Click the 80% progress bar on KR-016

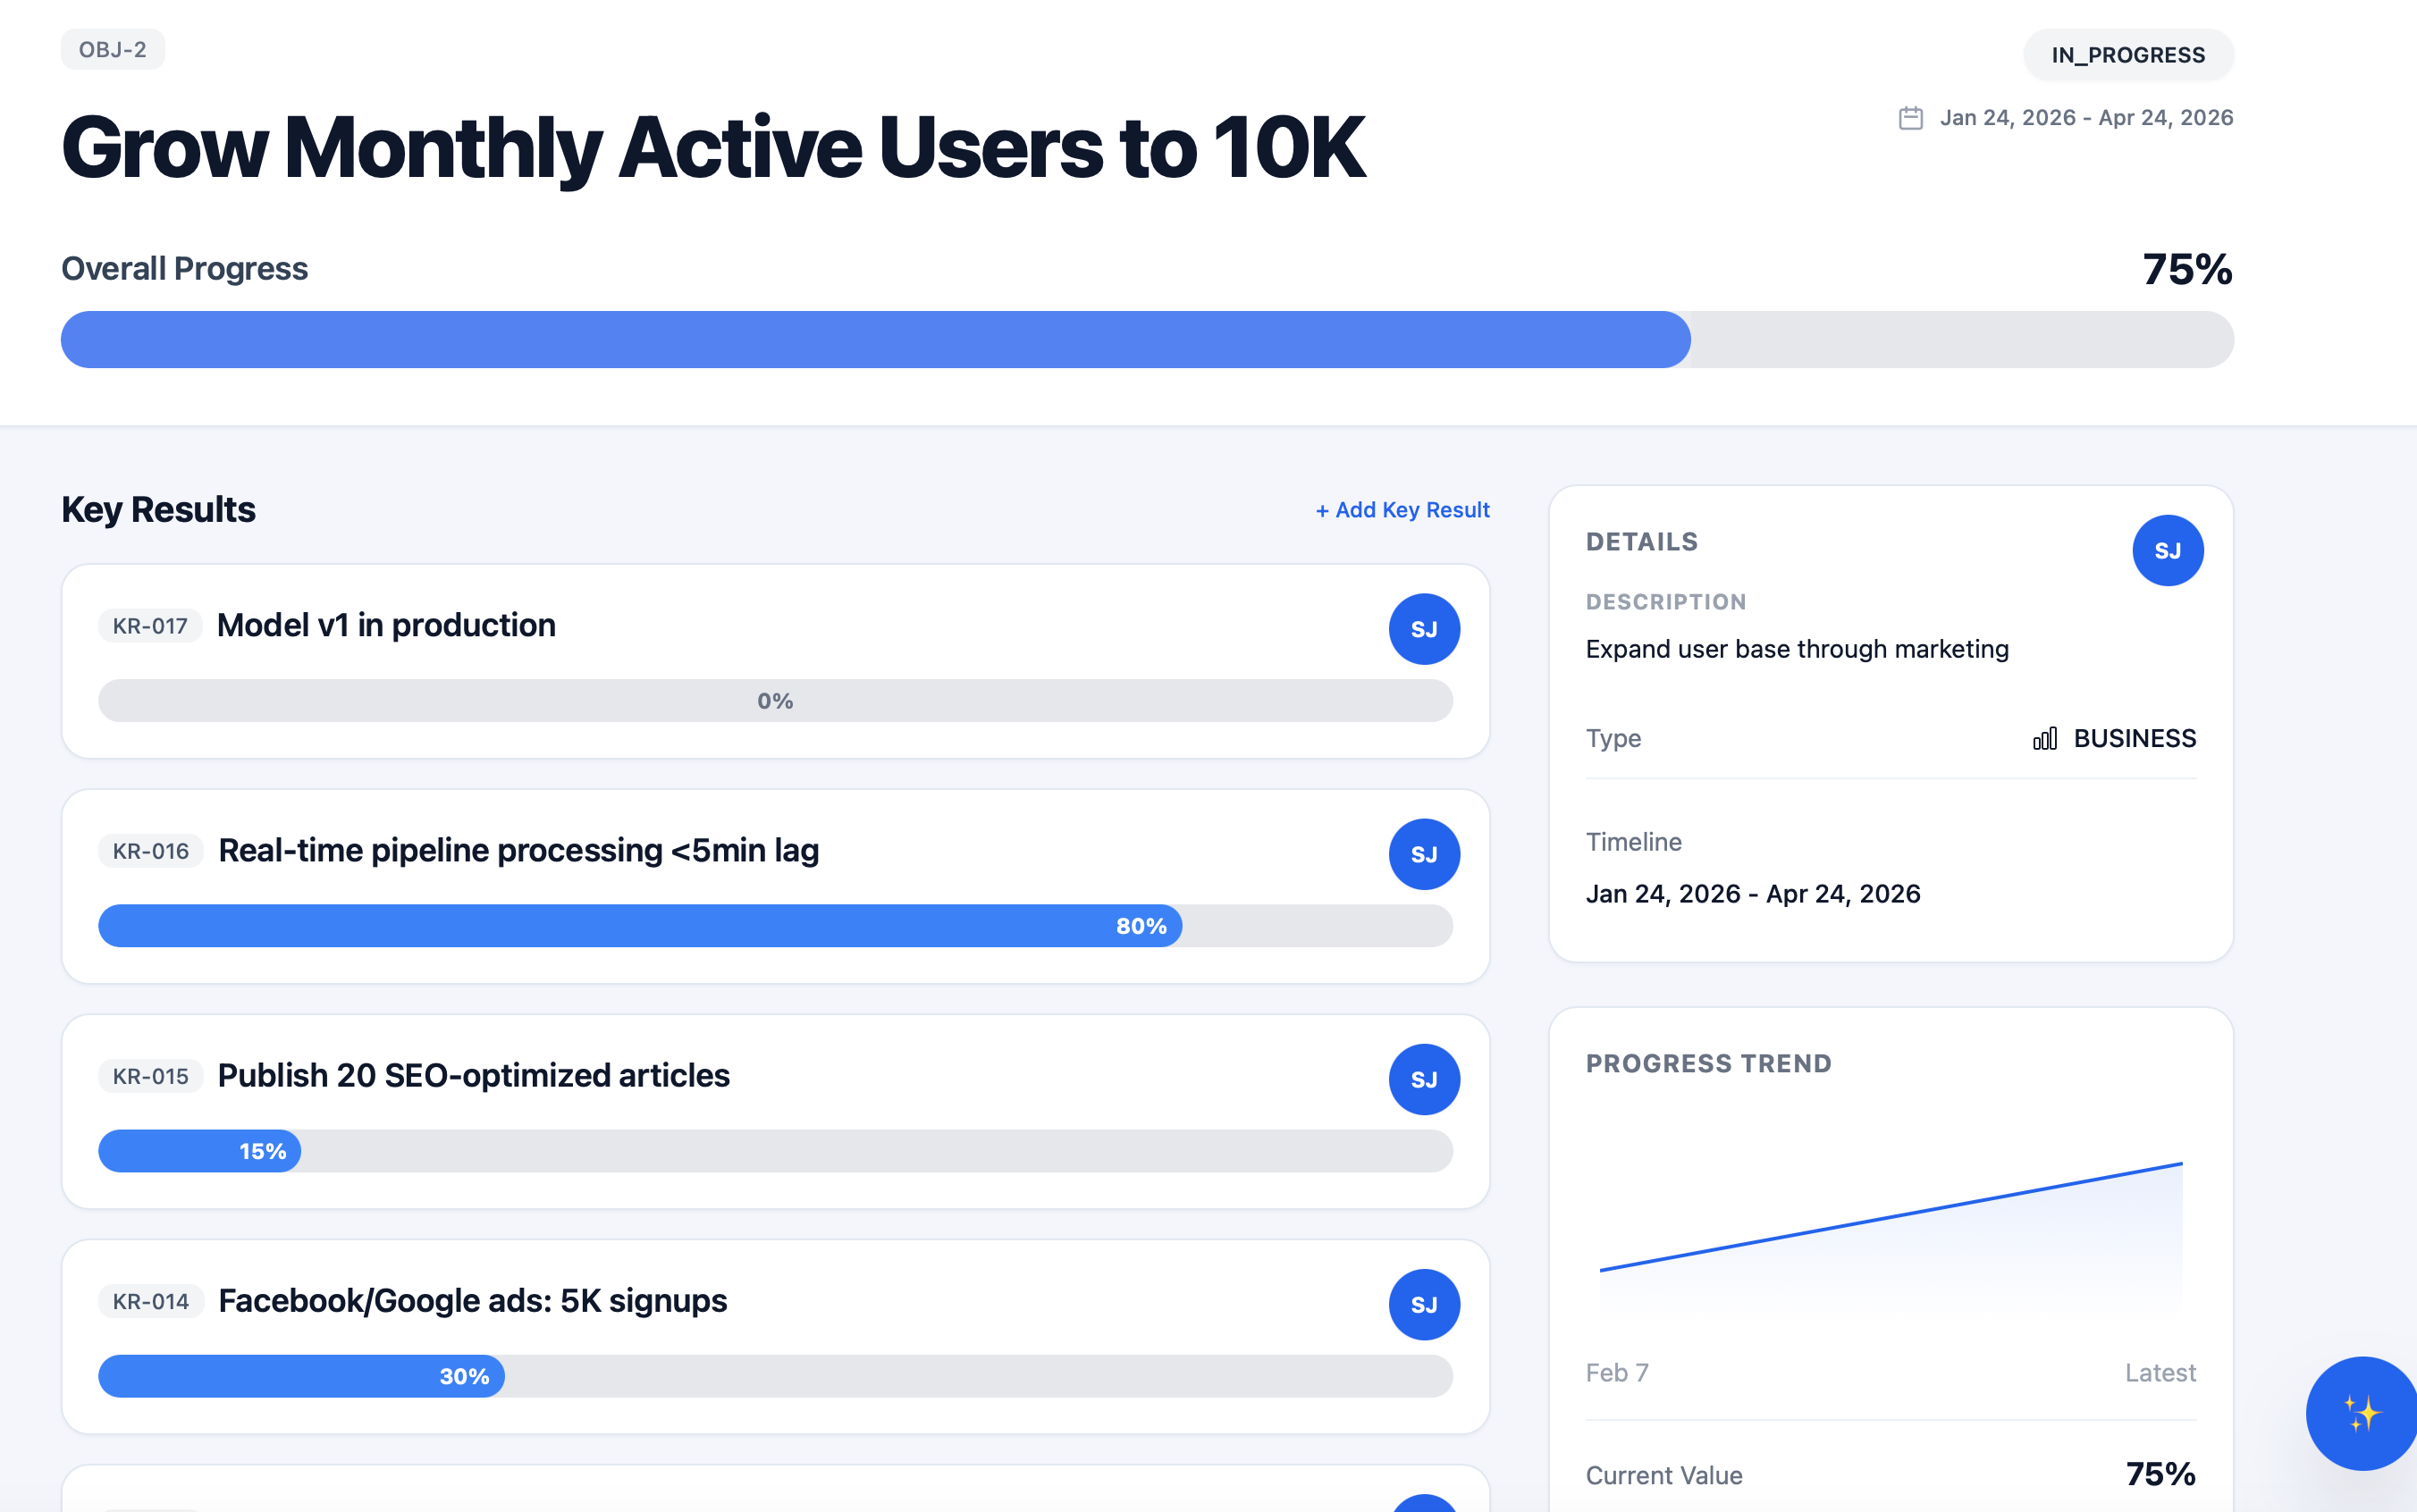pyautogui.click(x=640, y=925)
